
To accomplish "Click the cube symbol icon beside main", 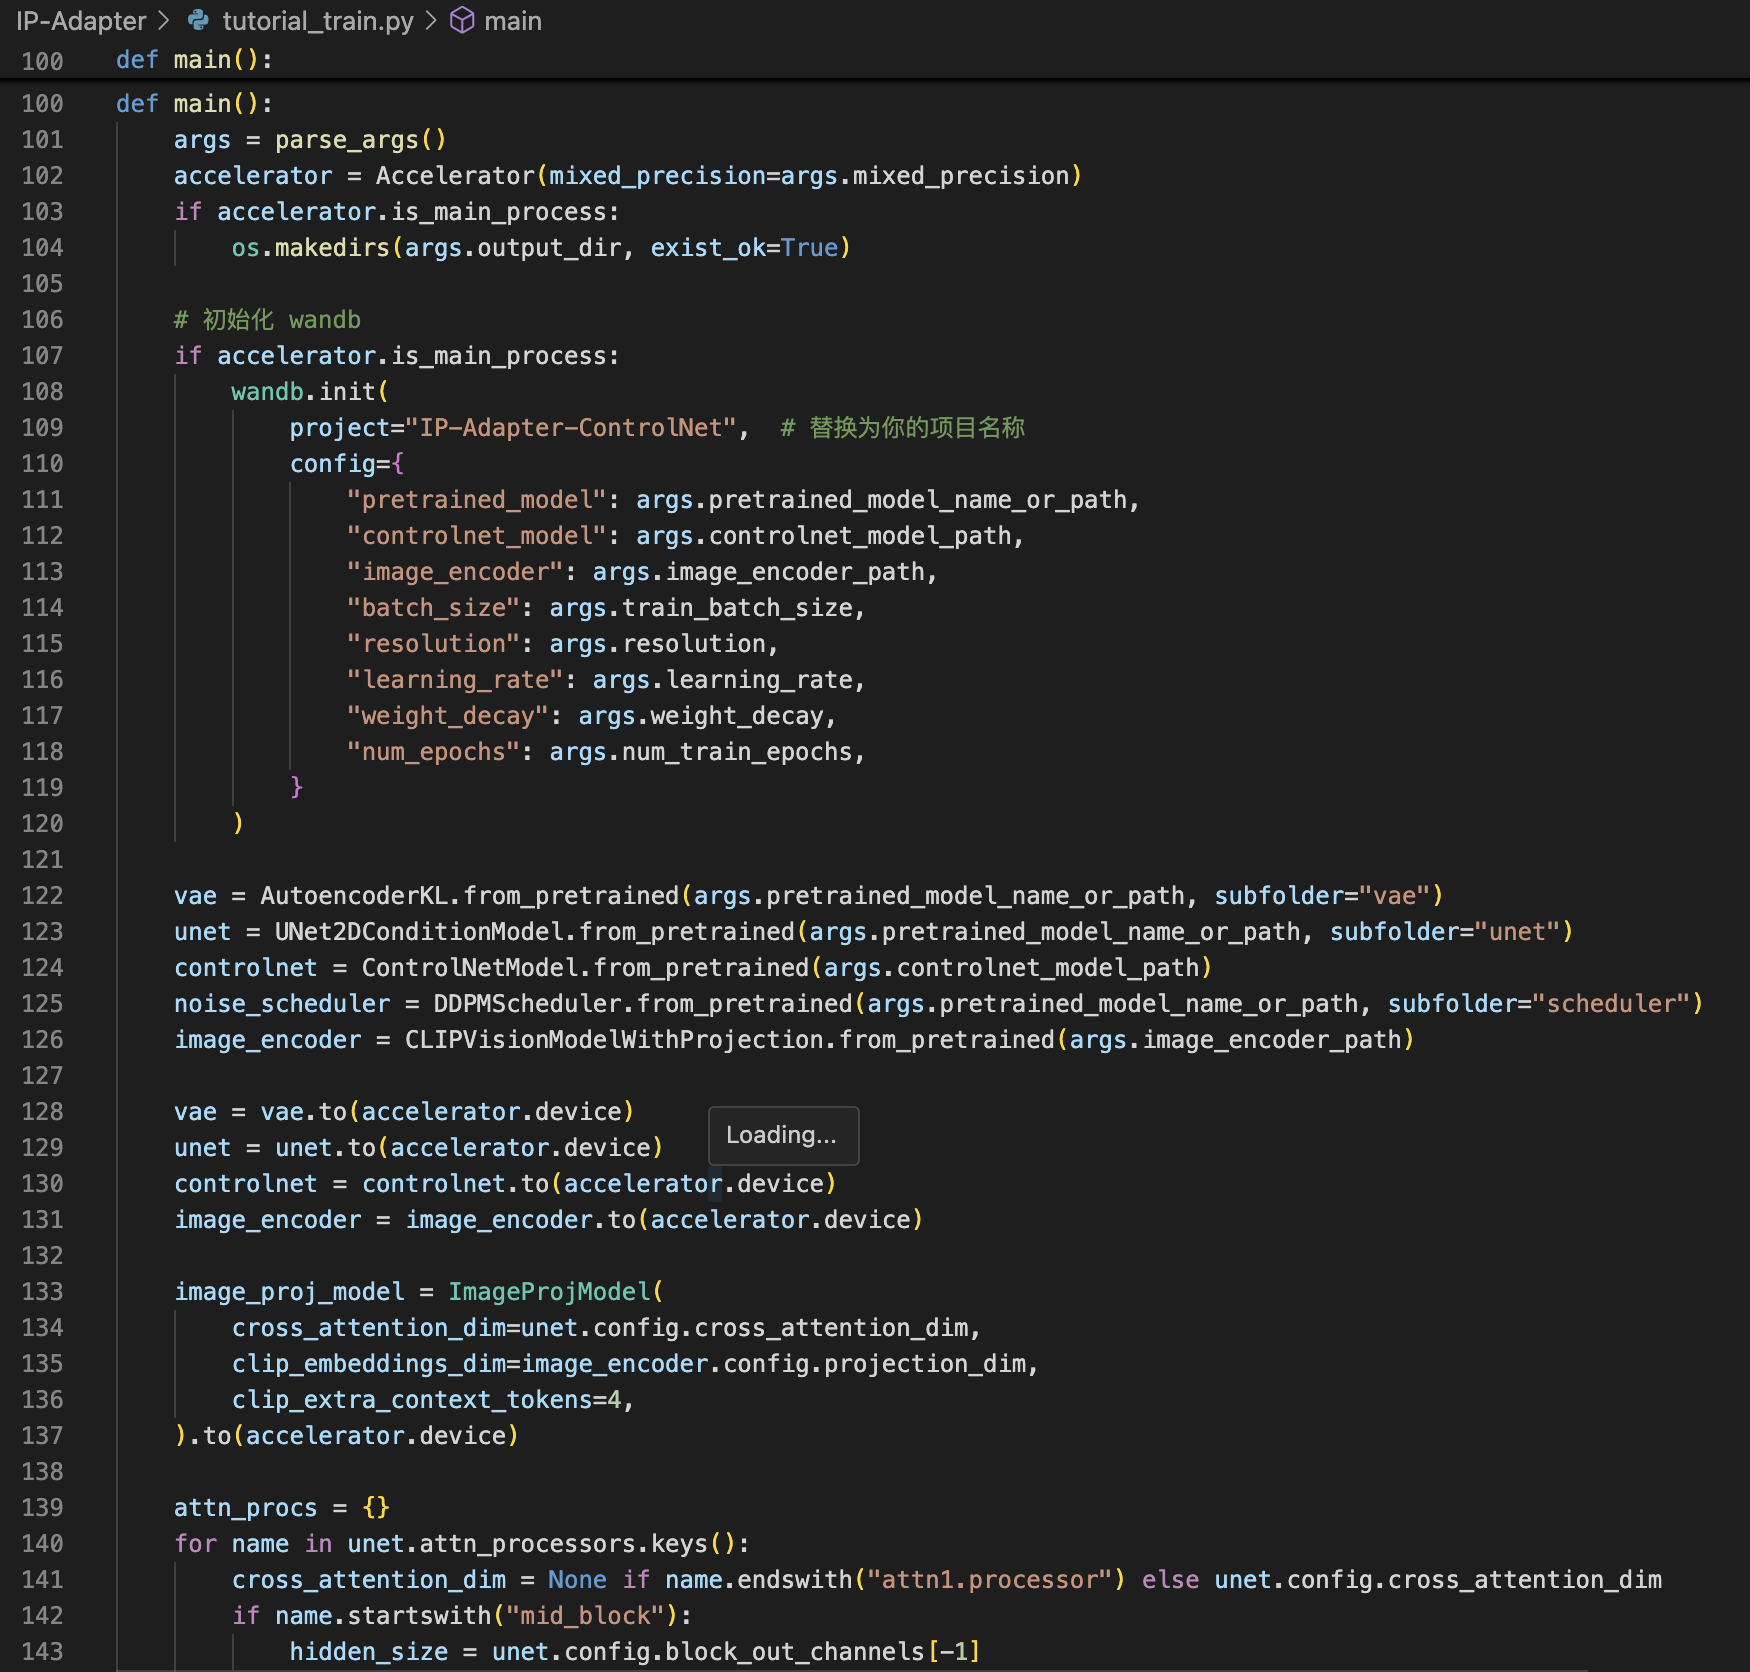I will [462, 20].
